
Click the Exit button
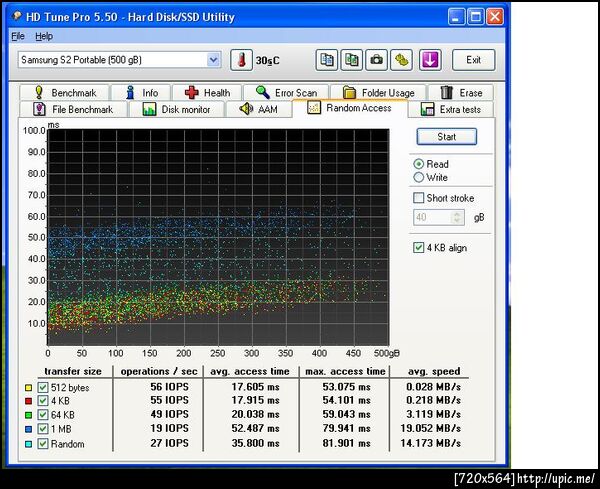click(474, 60)
